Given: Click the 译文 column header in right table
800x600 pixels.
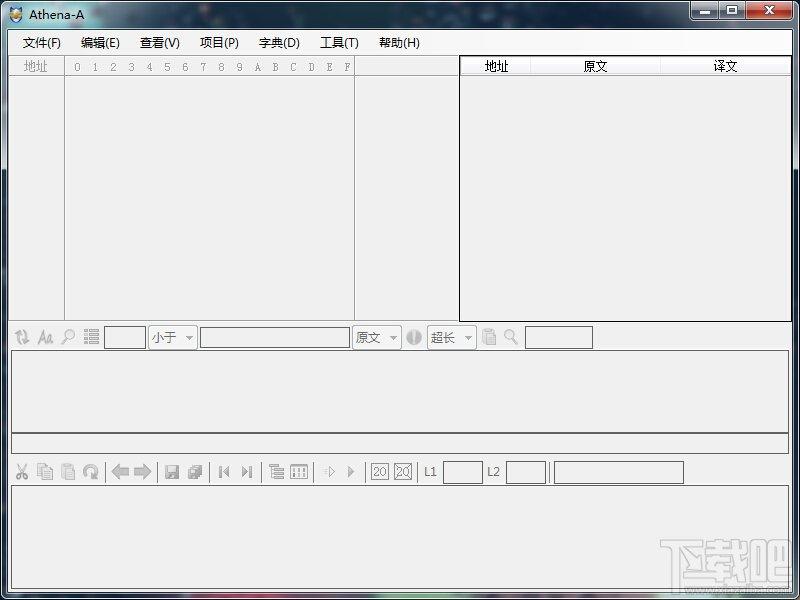Looking at the screenshot, I should click(x=726, y=66).
